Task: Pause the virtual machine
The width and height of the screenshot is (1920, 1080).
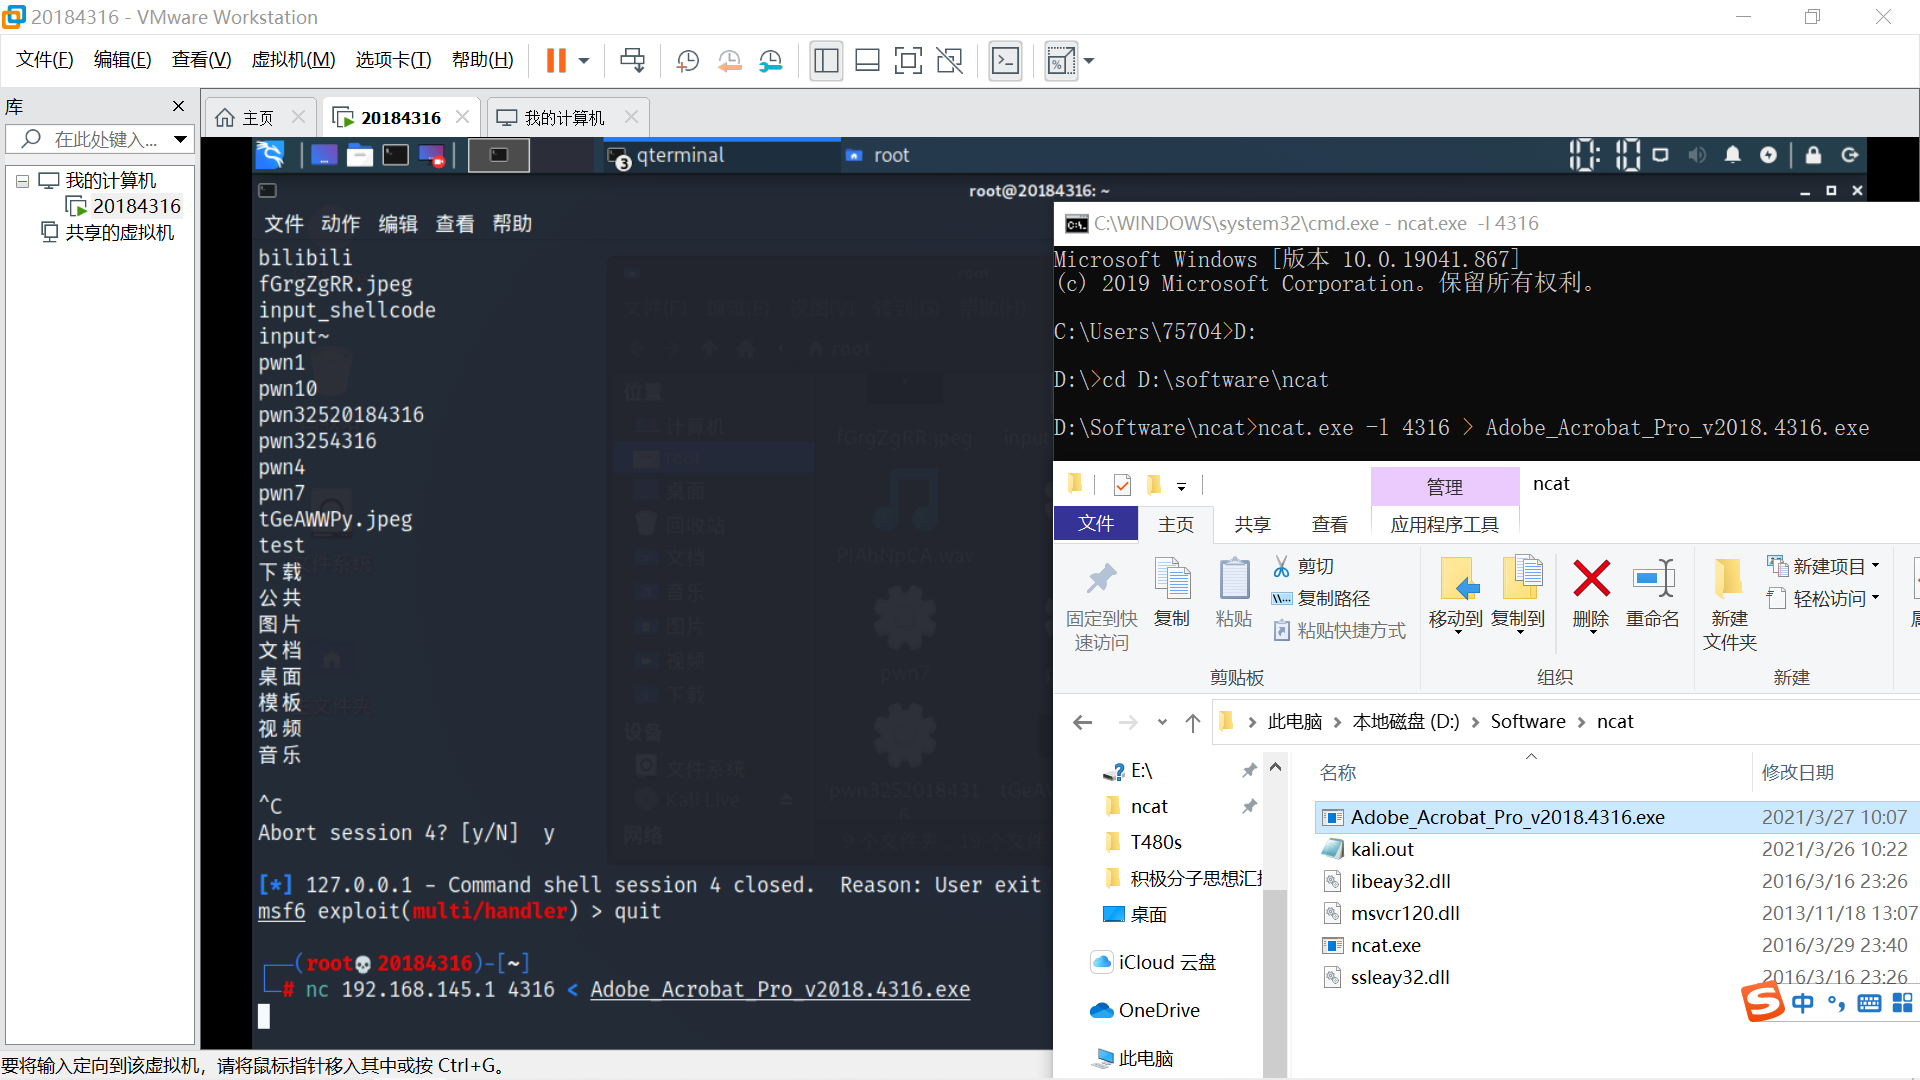Action: pyautogui.click(x=556, y=61)
